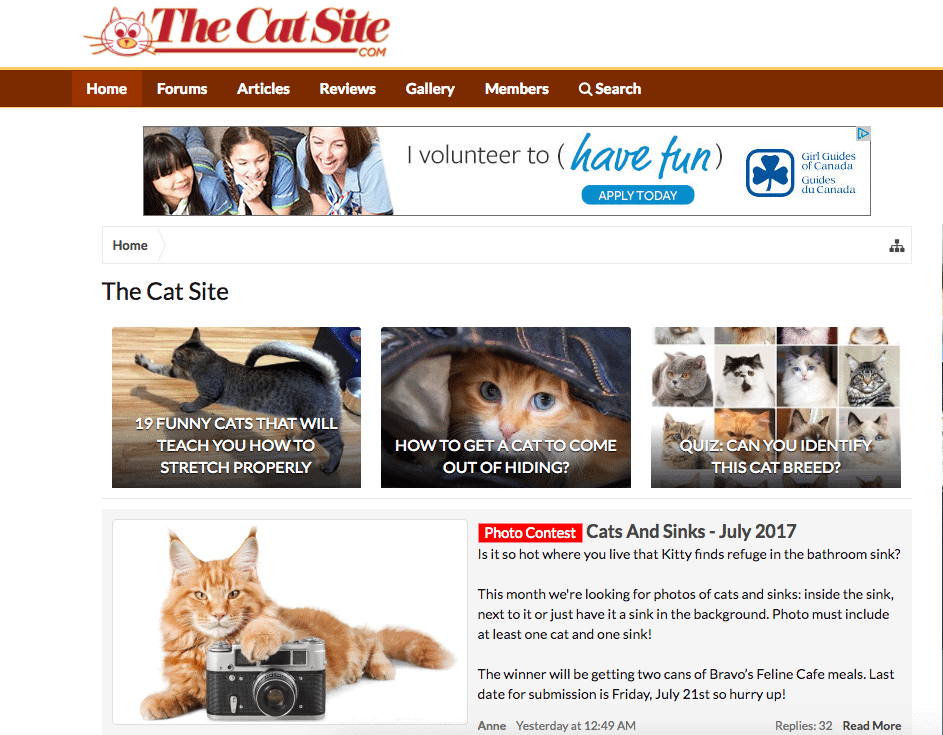This screenshot has width=943, height=735.
Task: Open the funny stretching cats article thumbnail
Action: point(236,407)
